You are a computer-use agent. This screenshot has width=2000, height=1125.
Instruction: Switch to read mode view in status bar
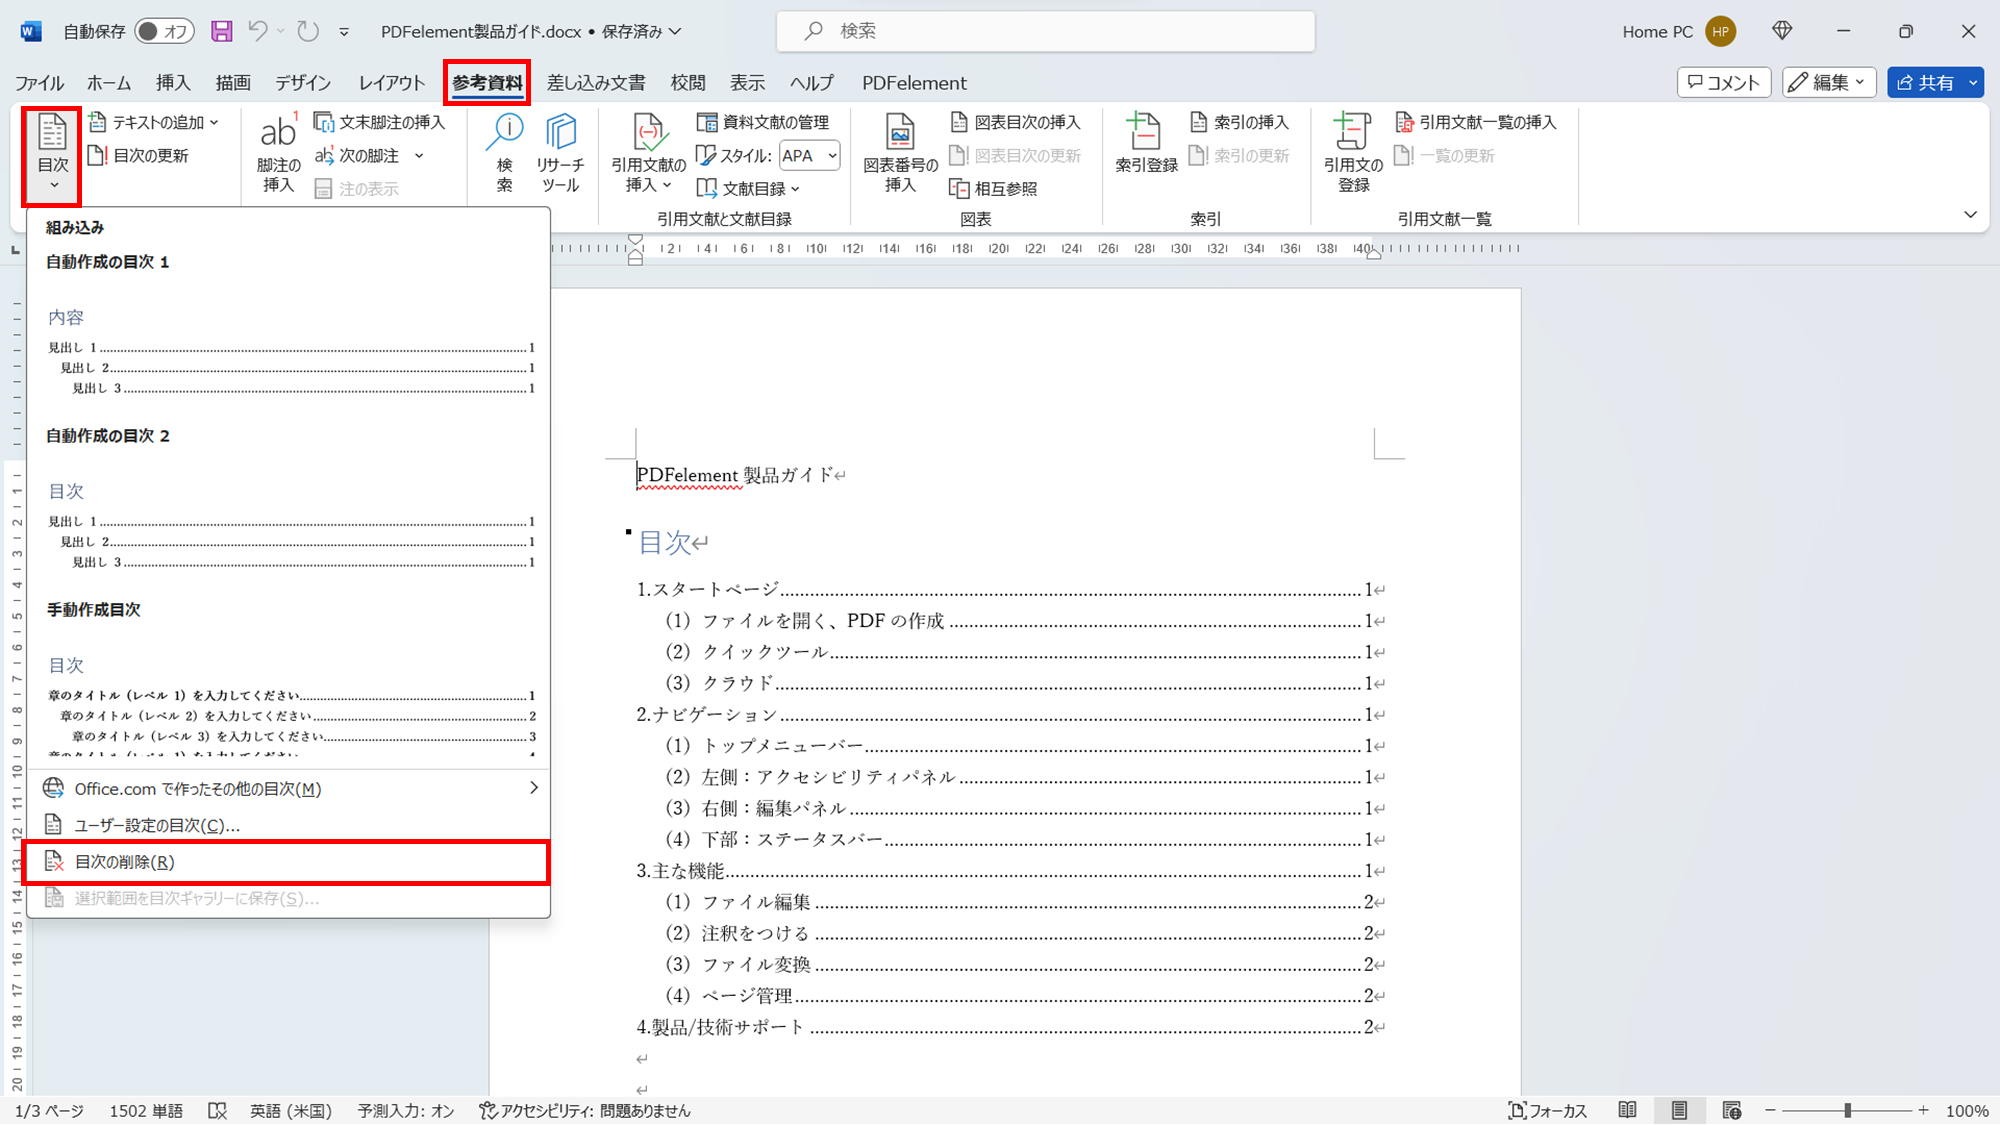coord(1628,1110)
